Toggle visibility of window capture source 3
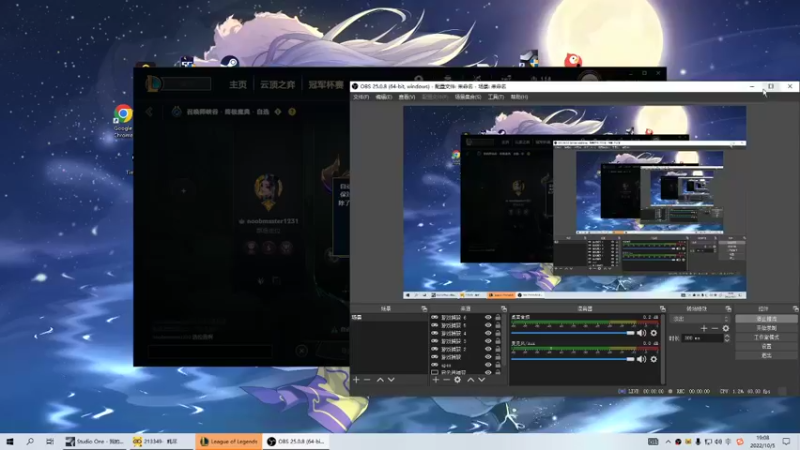Viewport: 800px width, 450px height. [x=488, y=341]
